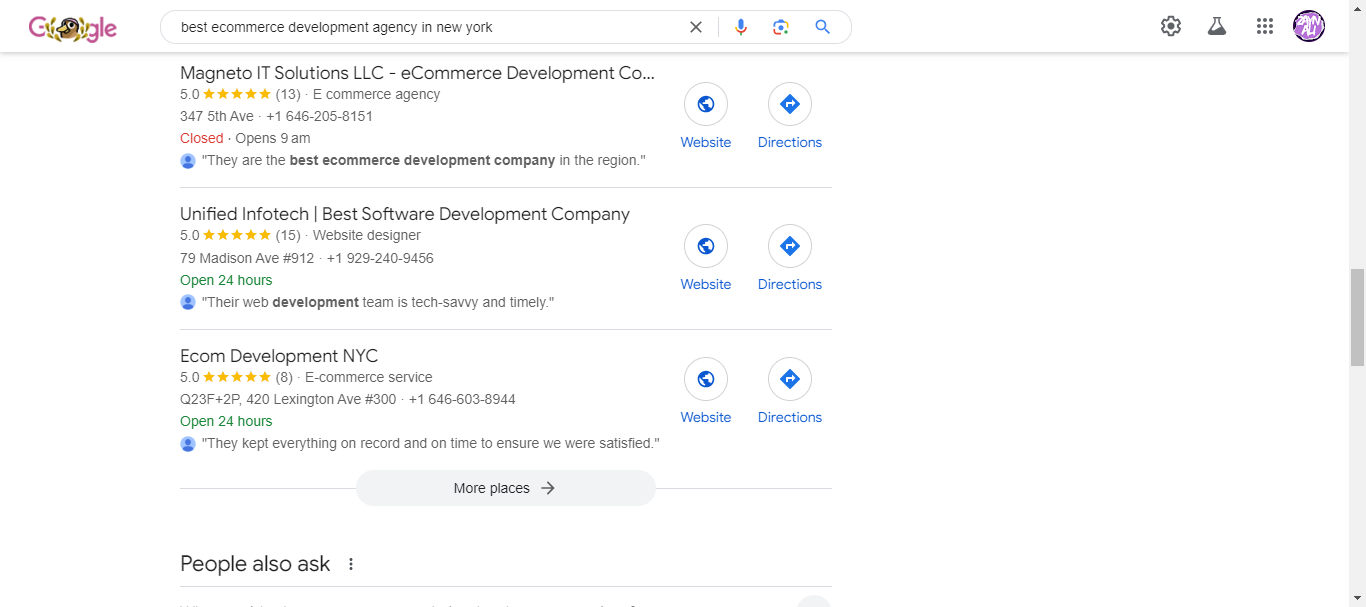
Task: Open Google Lens image search
Action: click(781, 27)
